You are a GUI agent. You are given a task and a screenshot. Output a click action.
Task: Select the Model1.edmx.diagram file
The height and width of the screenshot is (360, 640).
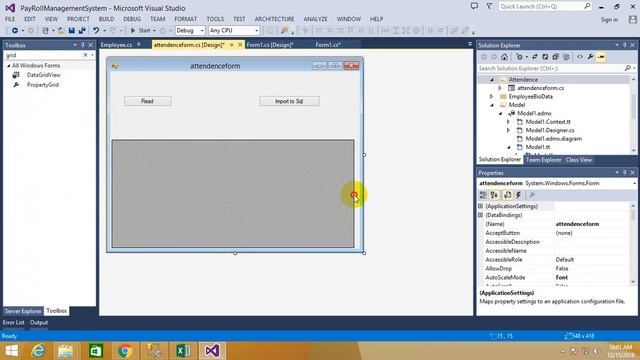click(x=553, y=139)
